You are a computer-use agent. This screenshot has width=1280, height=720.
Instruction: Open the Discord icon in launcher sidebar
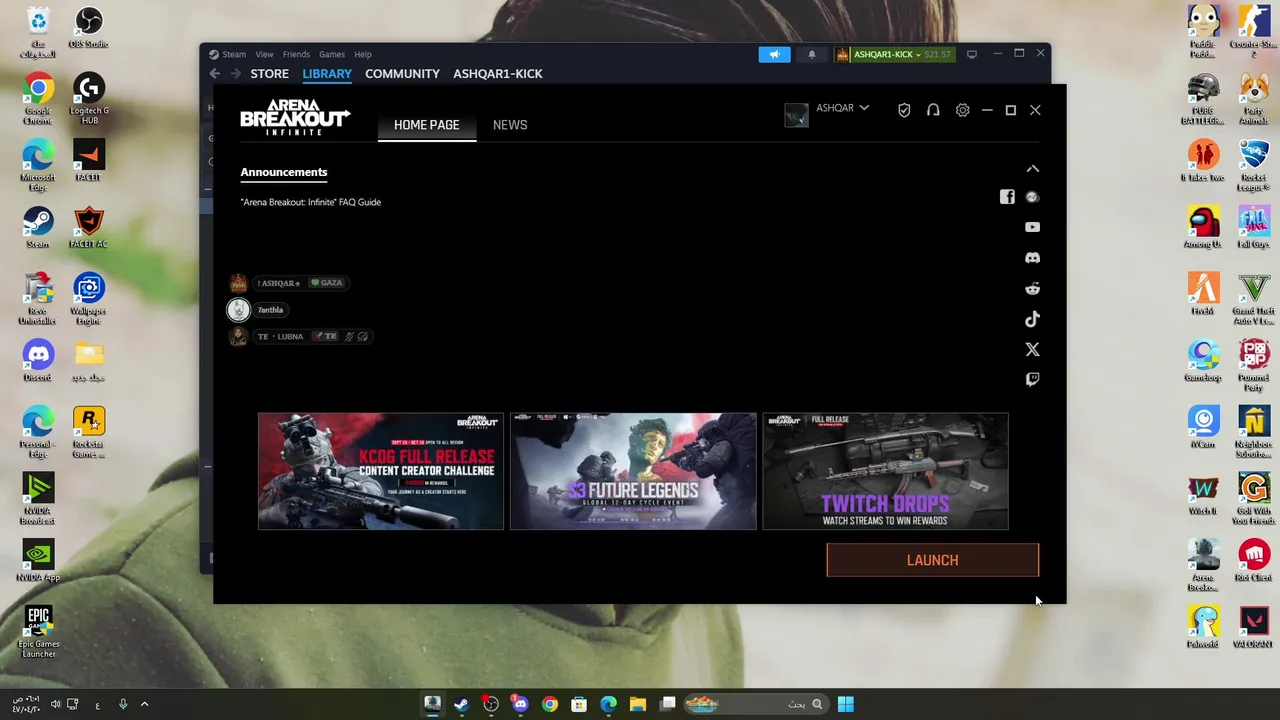click(1032, 258)
